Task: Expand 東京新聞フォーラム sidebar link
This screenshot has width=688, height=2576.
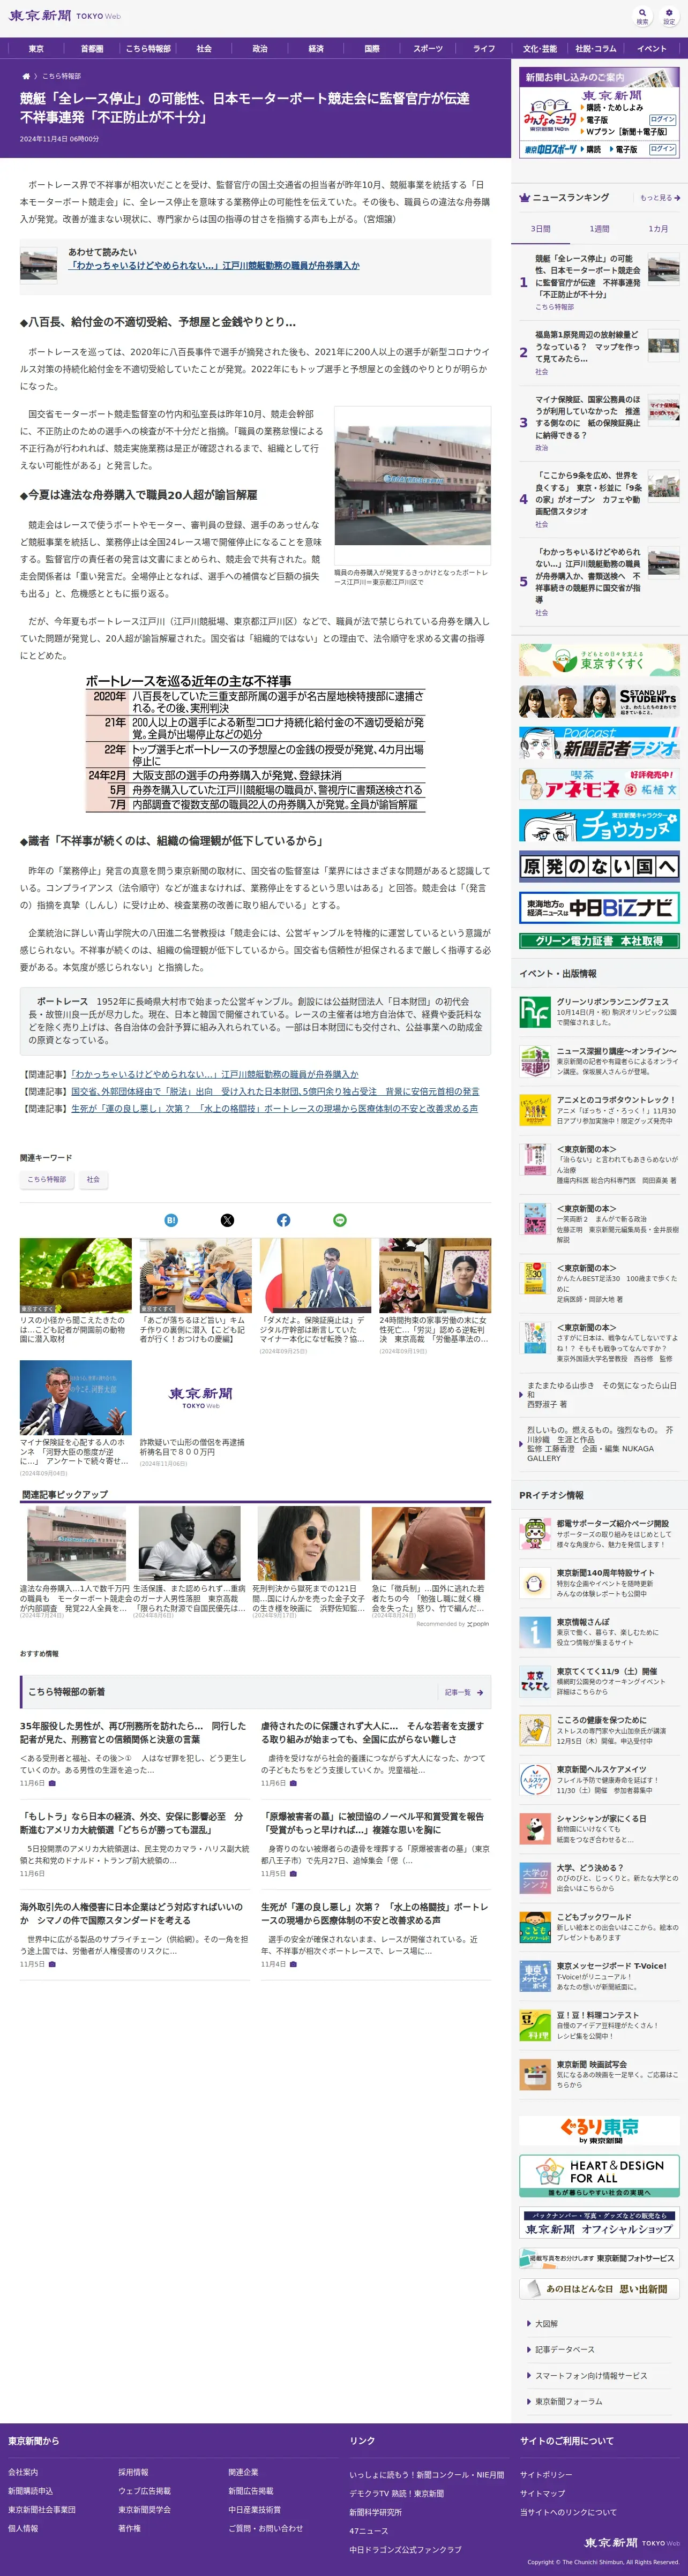Action: [x=568, y=2402]
